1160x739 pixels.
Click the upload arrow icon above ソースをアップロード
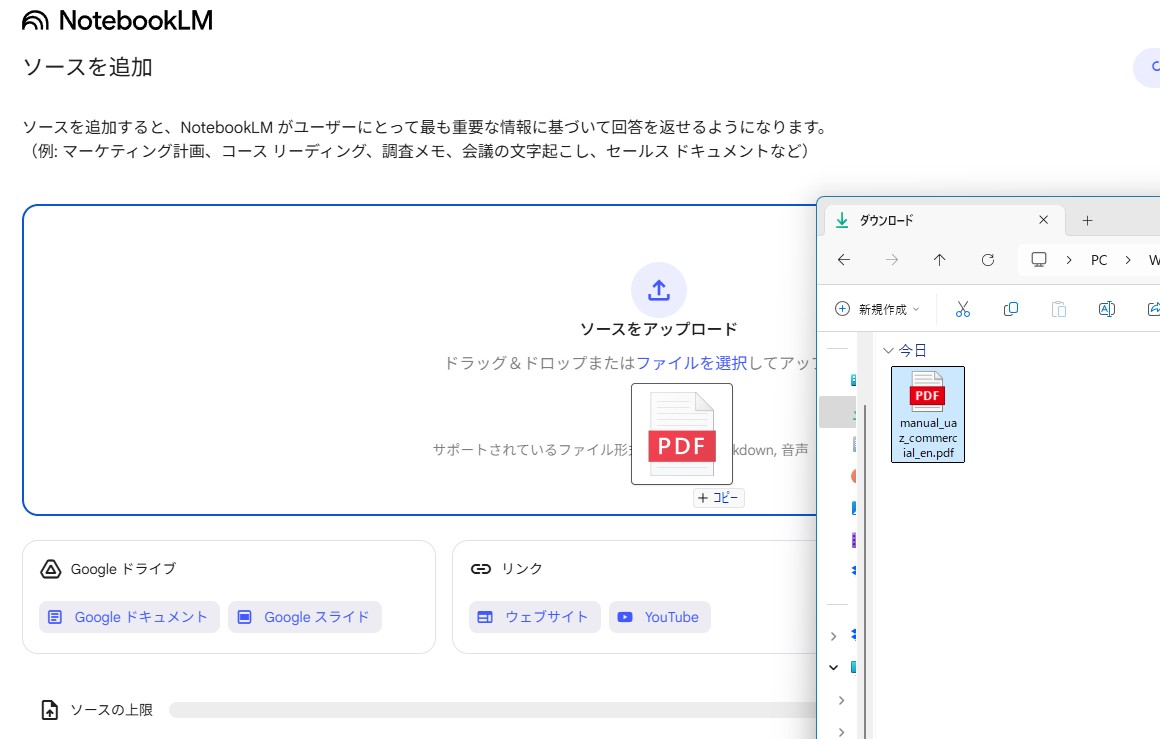point(659,290)
